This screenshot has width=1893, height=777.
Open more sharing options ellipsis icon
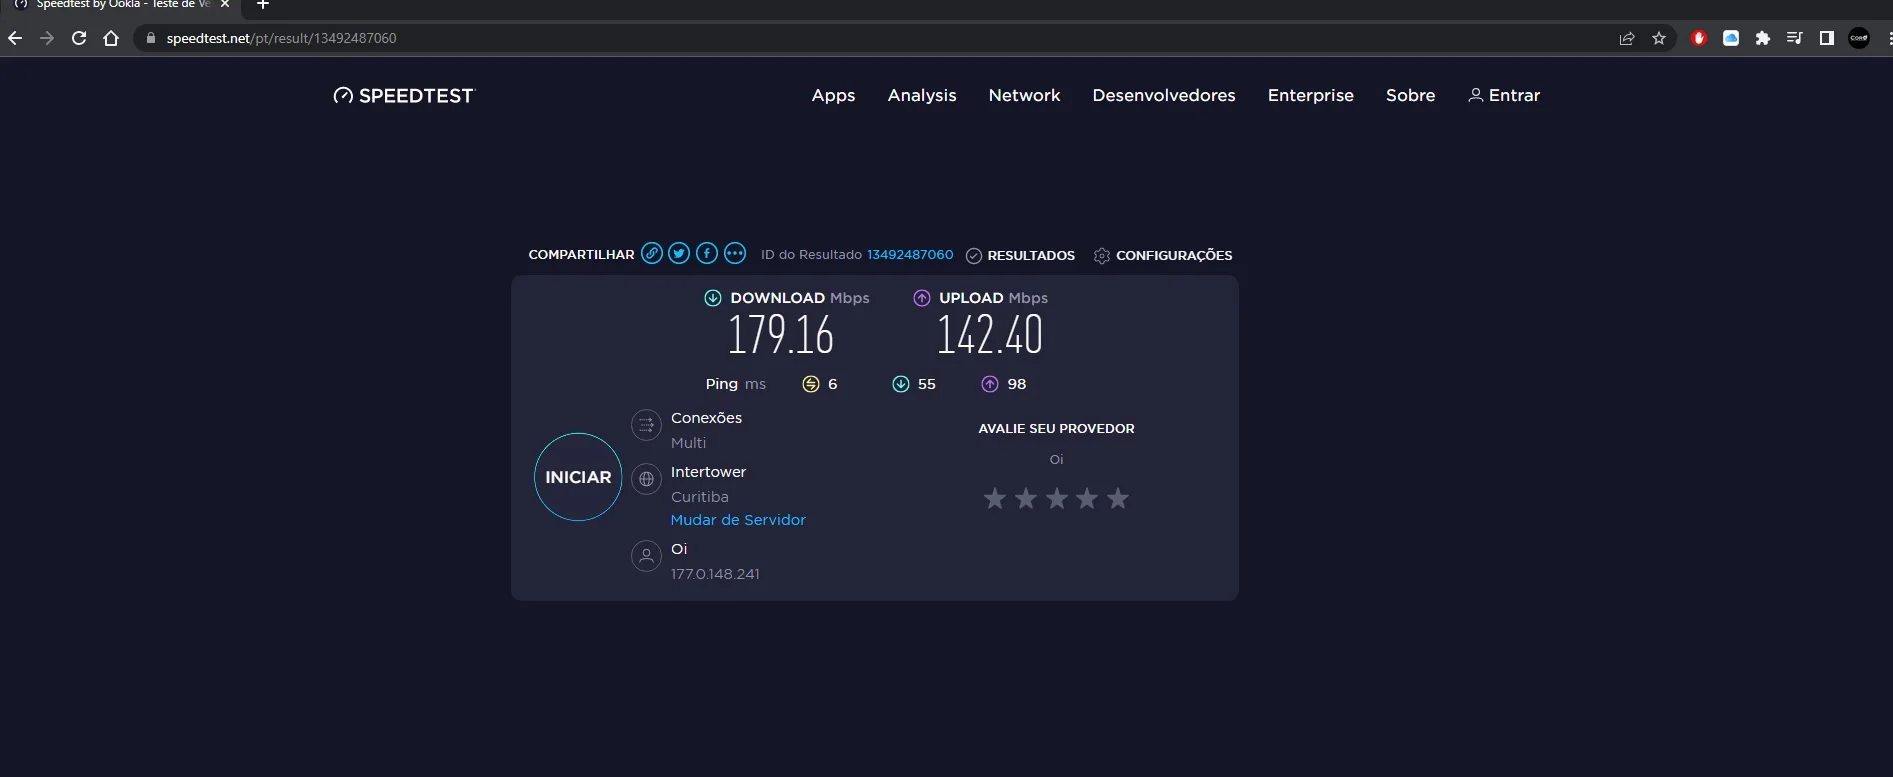pos(735,254)
